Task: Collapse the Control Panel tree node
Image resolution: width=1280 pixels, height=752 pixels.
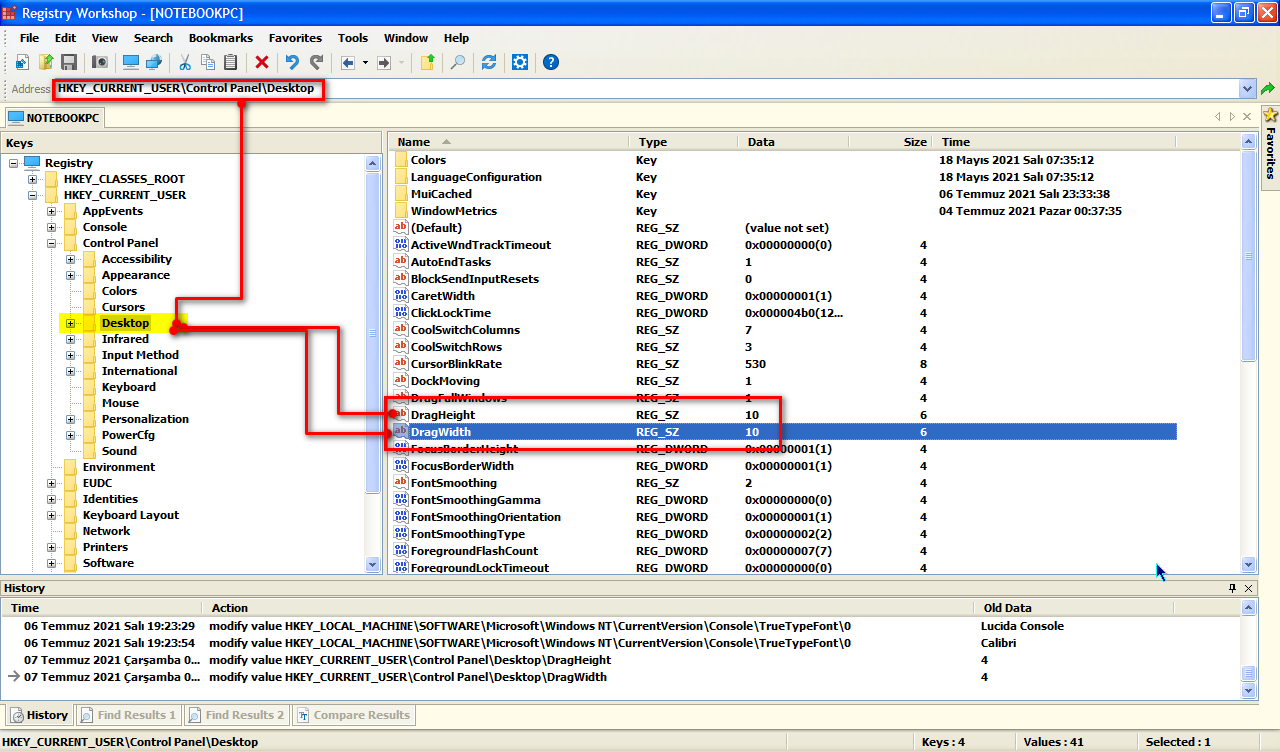Action: pos(52,243)
